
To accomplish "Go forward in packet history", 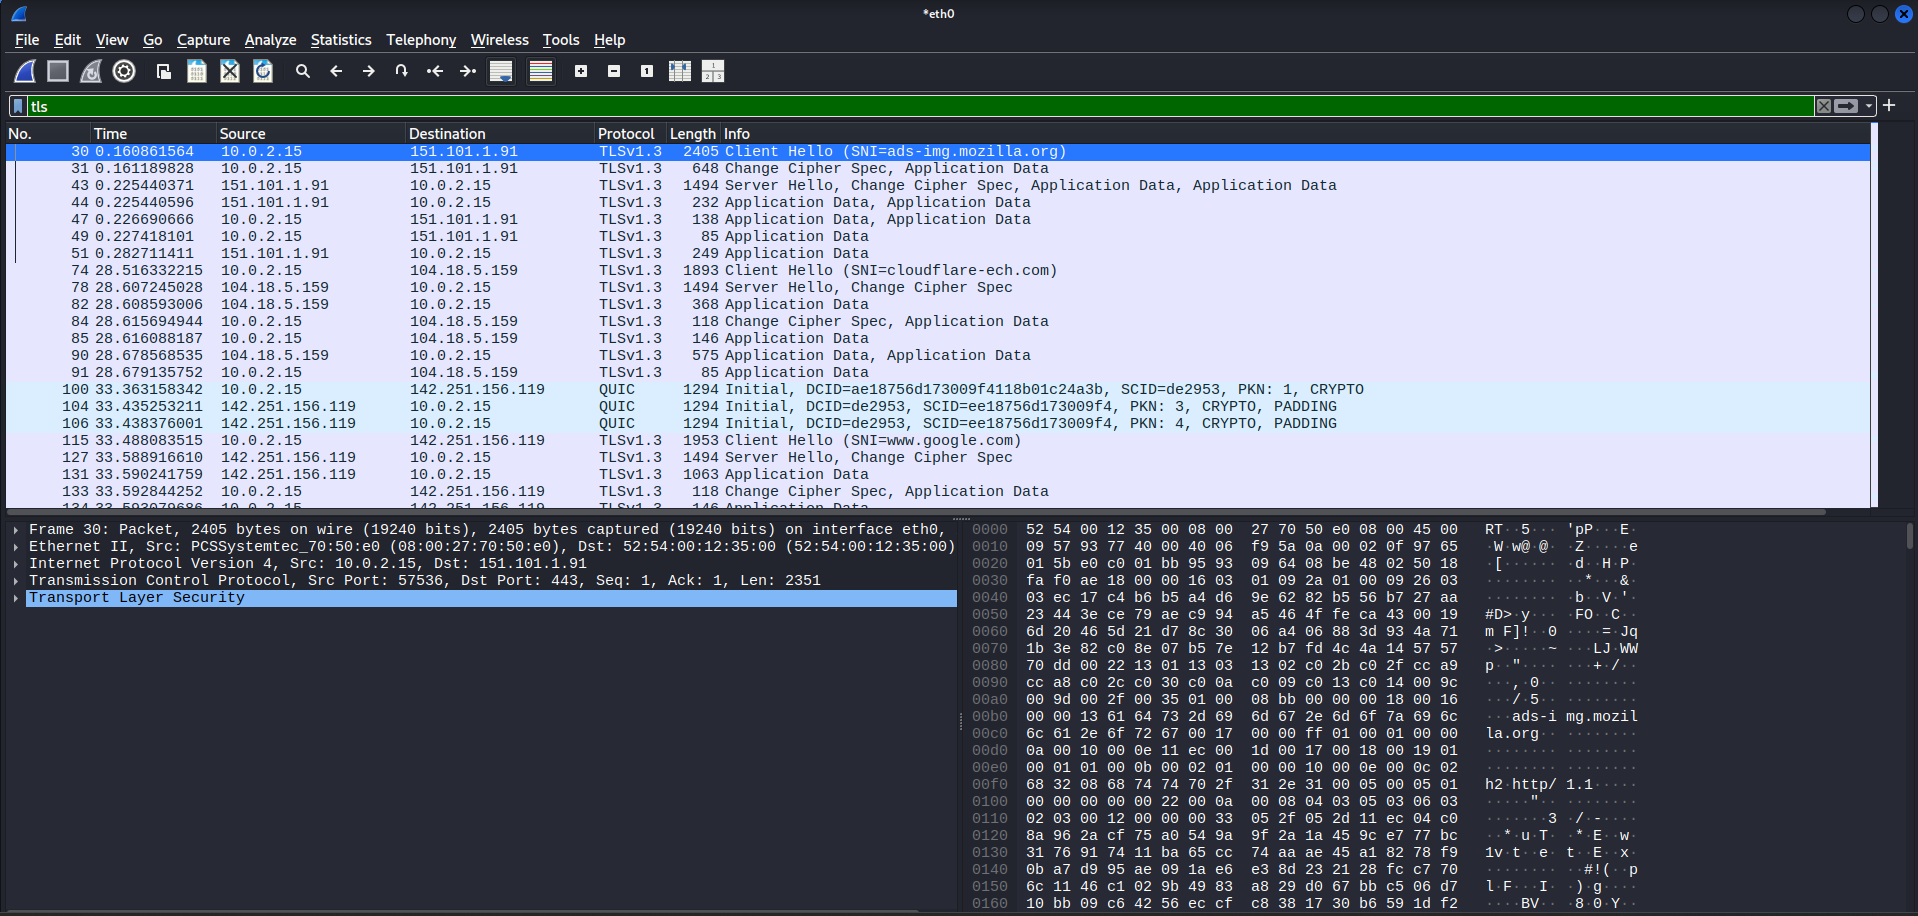I will (369, 71).
